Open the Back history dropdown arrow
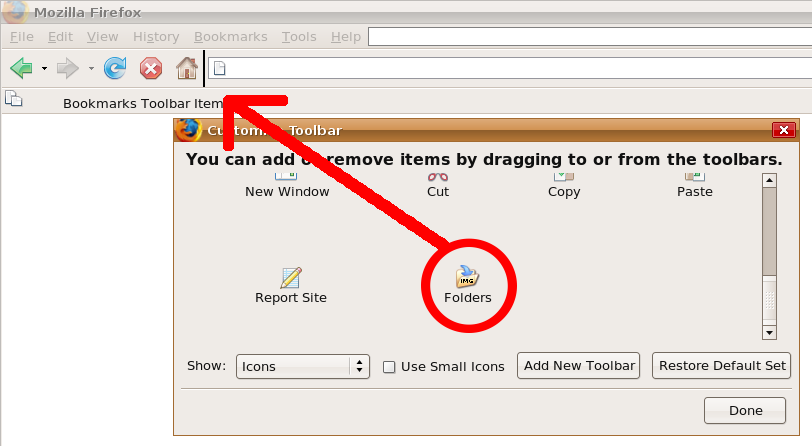The image size is (812, 446). click(45, 68)
